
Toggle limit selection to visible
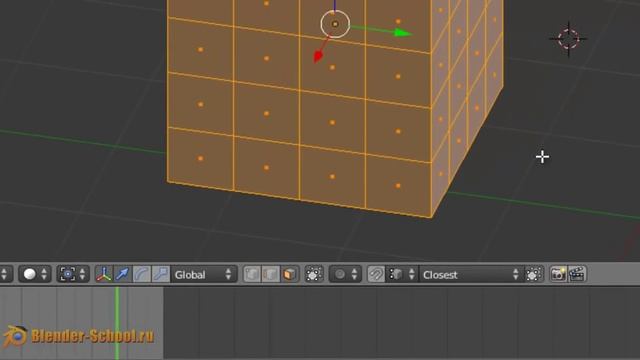pyautogui.click(x=313, y=274)
